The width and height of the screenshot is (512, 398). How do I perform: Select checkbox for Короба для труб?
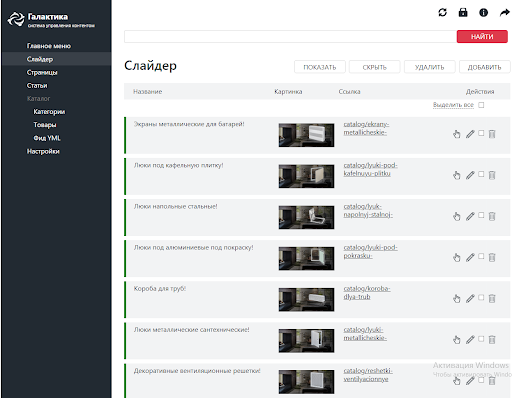(x=481, y=297)
